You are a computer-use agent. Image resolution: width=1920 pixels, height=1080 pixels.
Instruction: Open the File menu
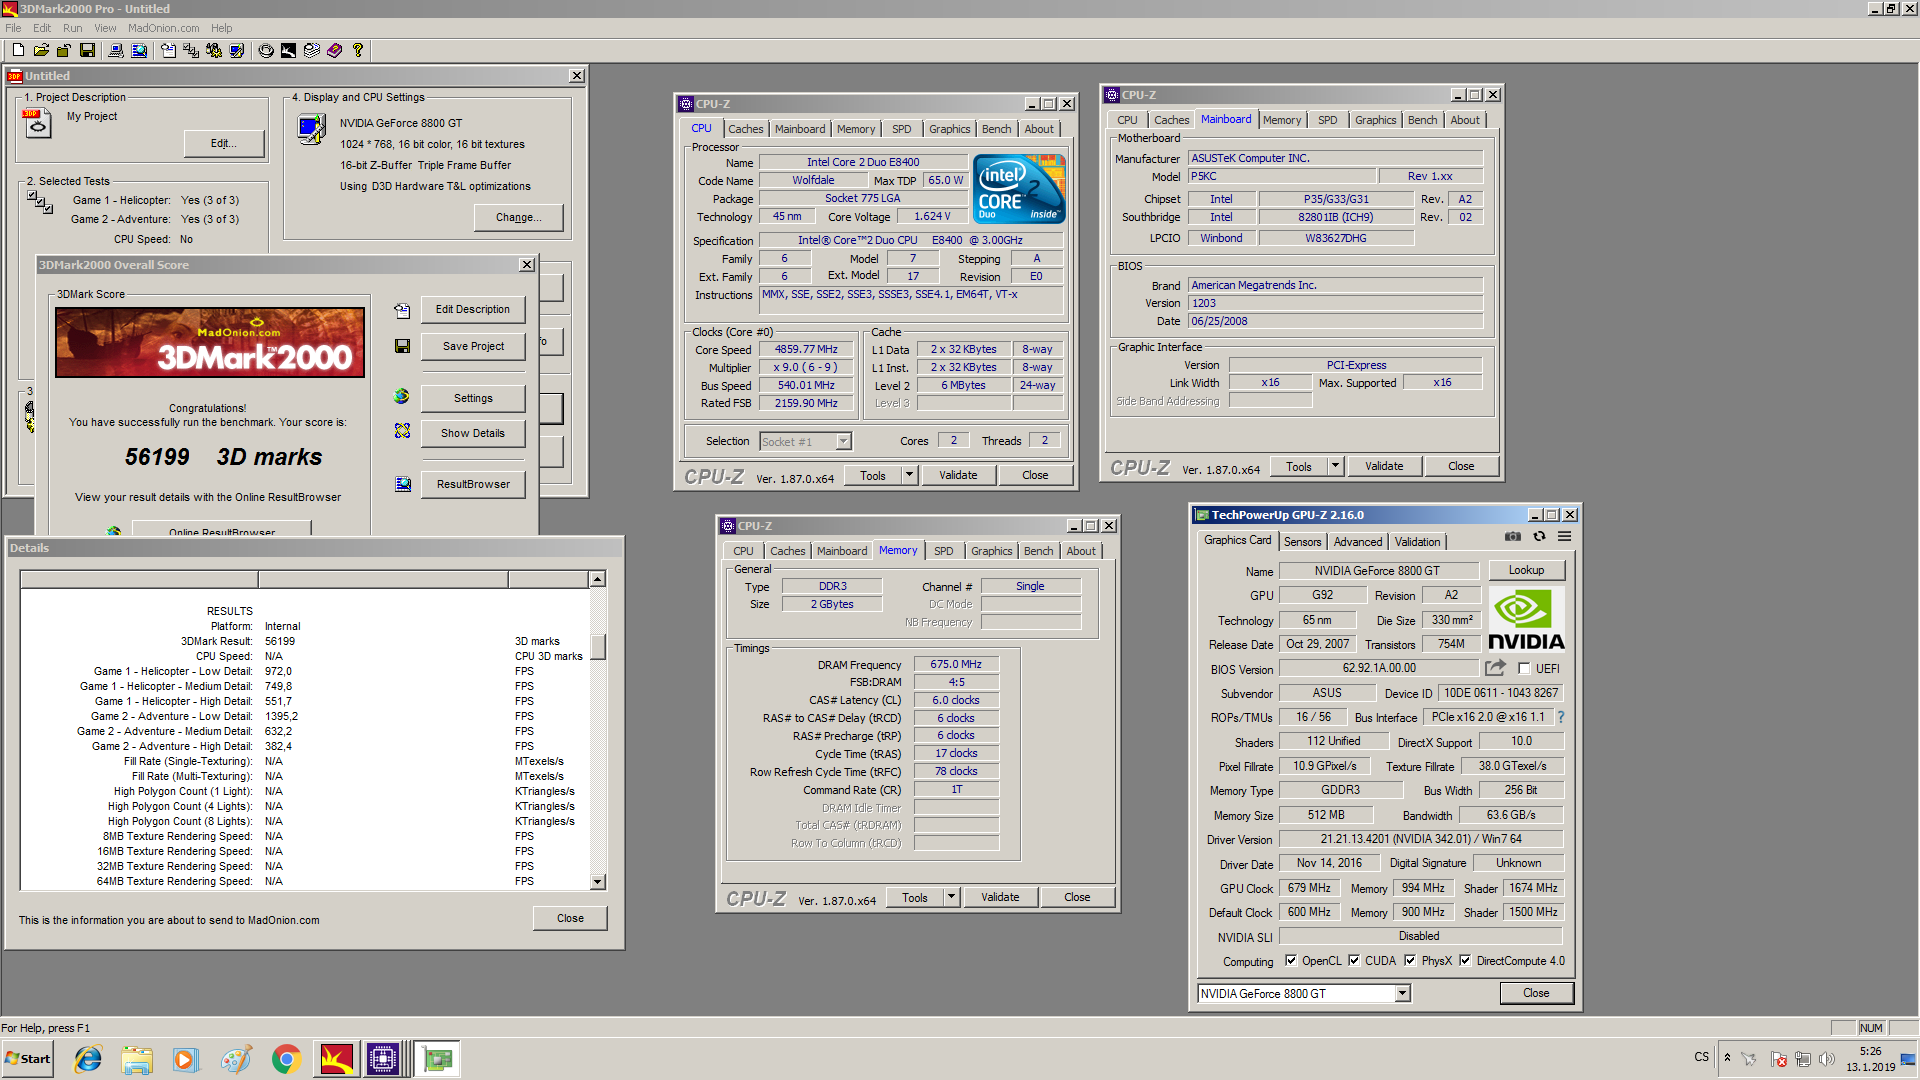(x=13, y=28)
